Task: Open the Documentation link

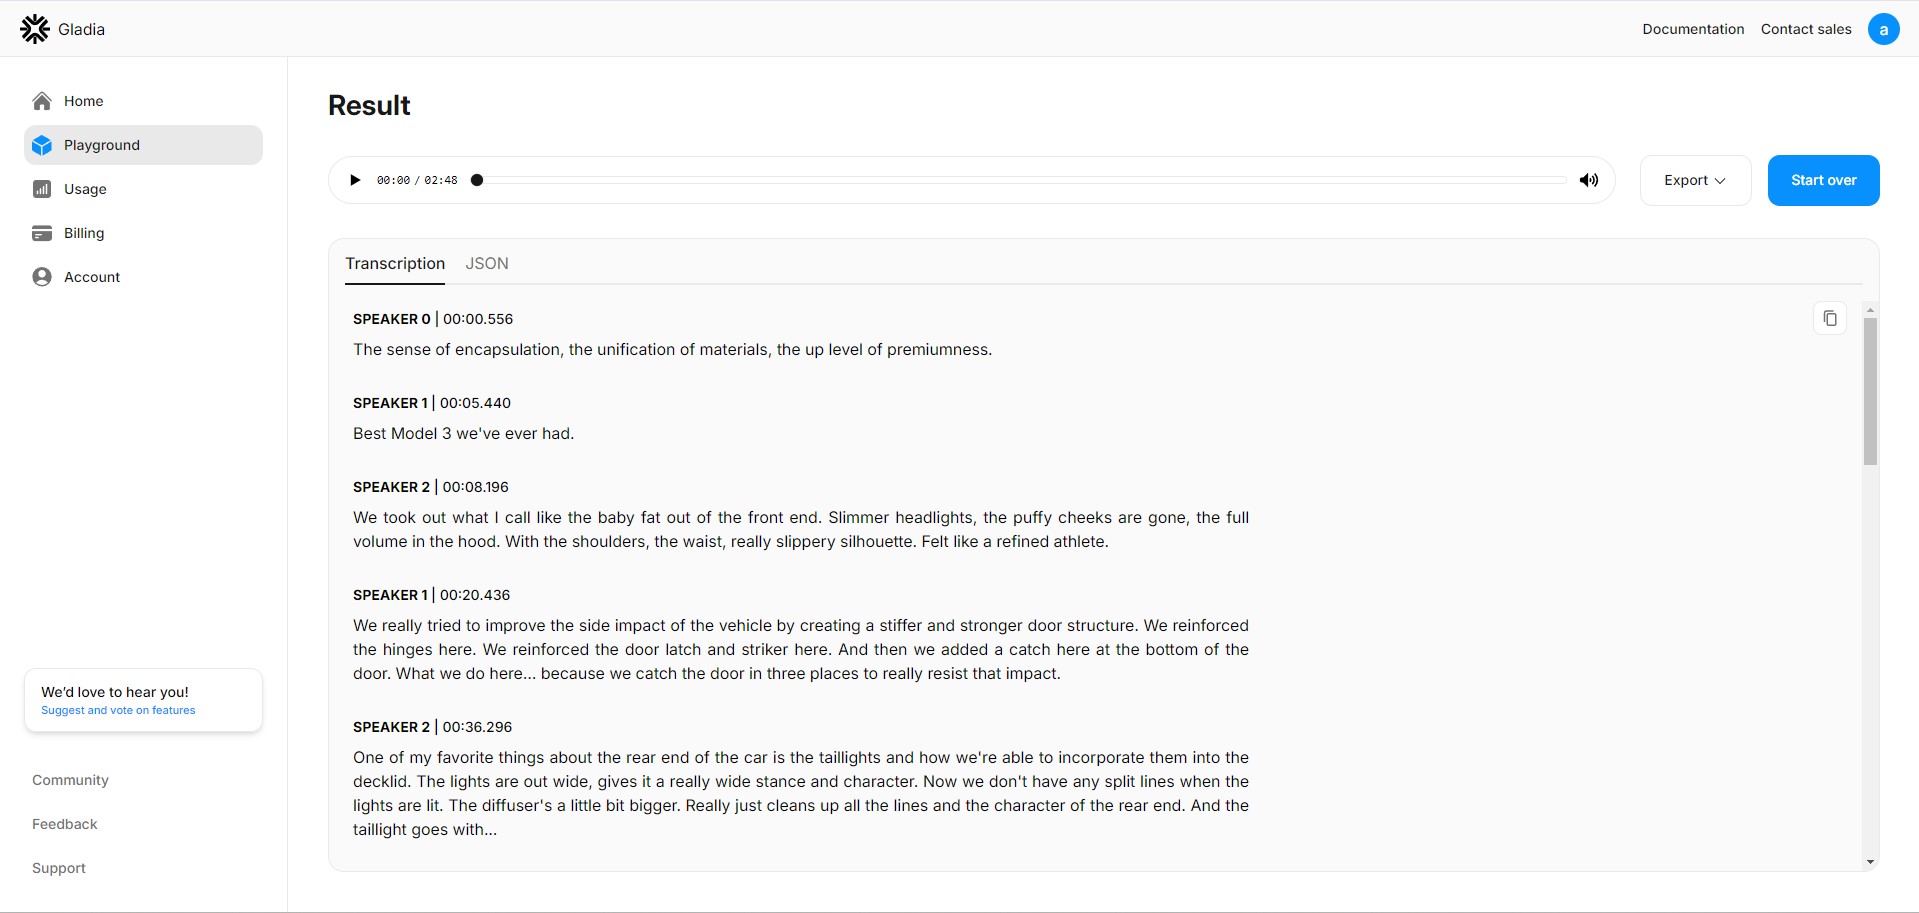Action: coord(1693,29)
